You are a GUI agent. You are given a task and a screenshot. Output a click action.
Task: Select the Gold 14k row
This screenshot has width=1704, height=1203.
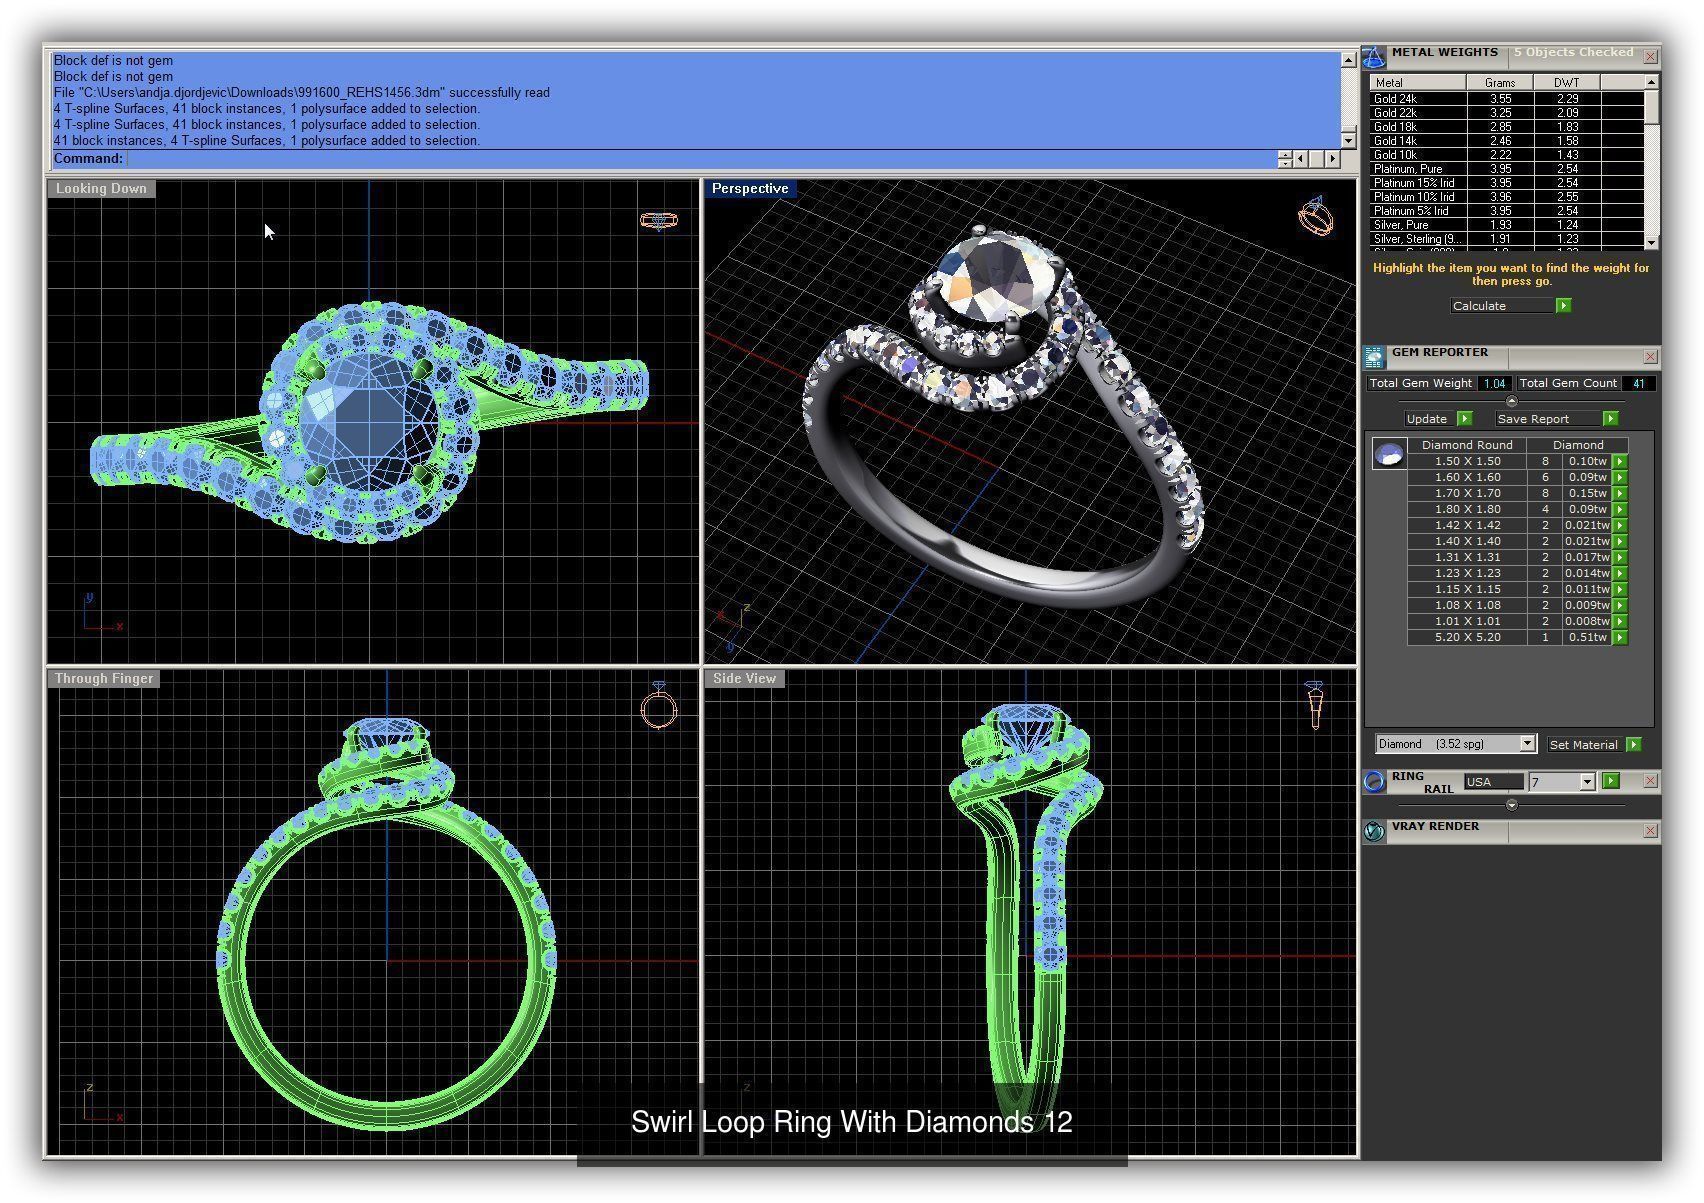click(1506, 141)
